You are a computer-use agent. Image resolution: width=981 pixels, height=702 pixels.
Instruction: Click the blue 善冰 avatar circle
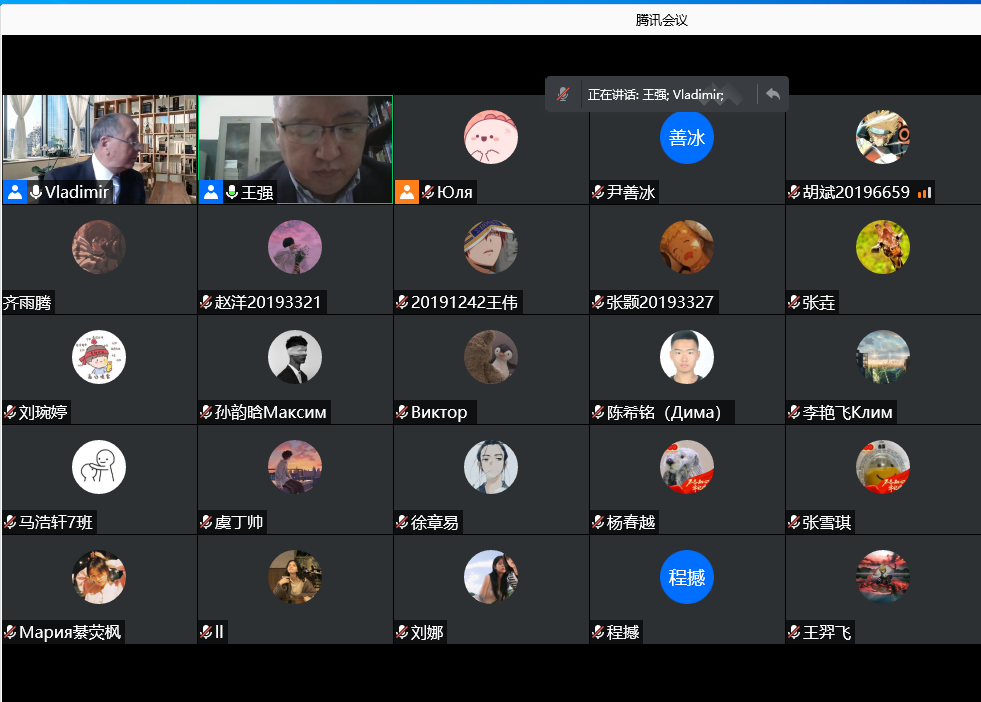click(x=687, y=137)
